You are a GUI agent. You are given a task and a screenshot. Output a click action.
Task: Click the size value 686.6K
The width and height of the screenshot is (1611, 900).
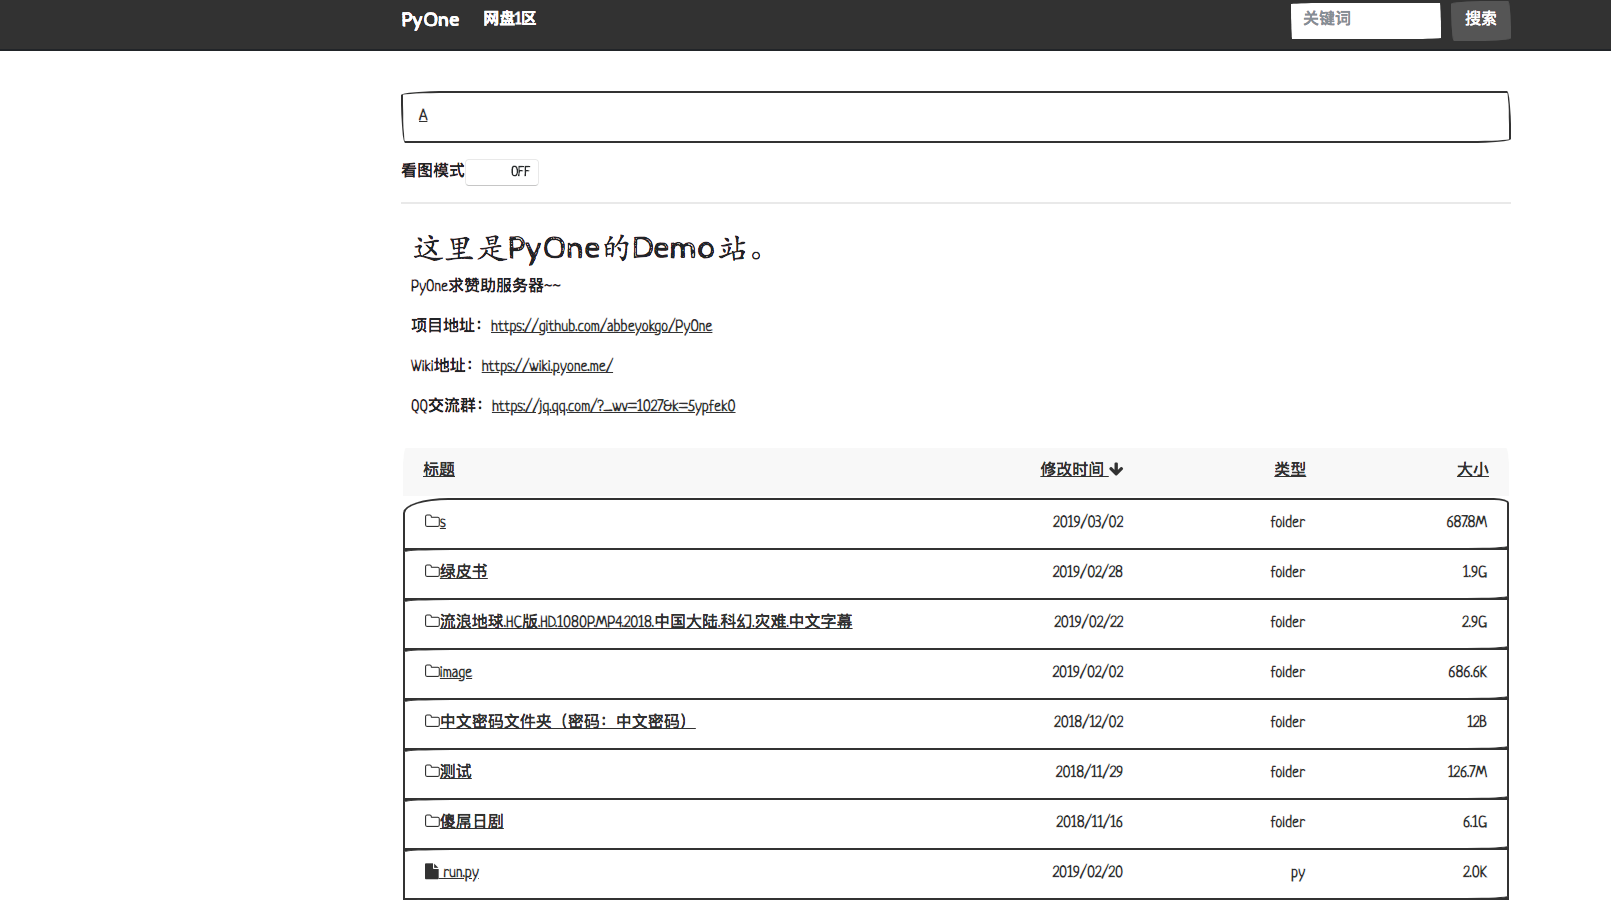1468,671
